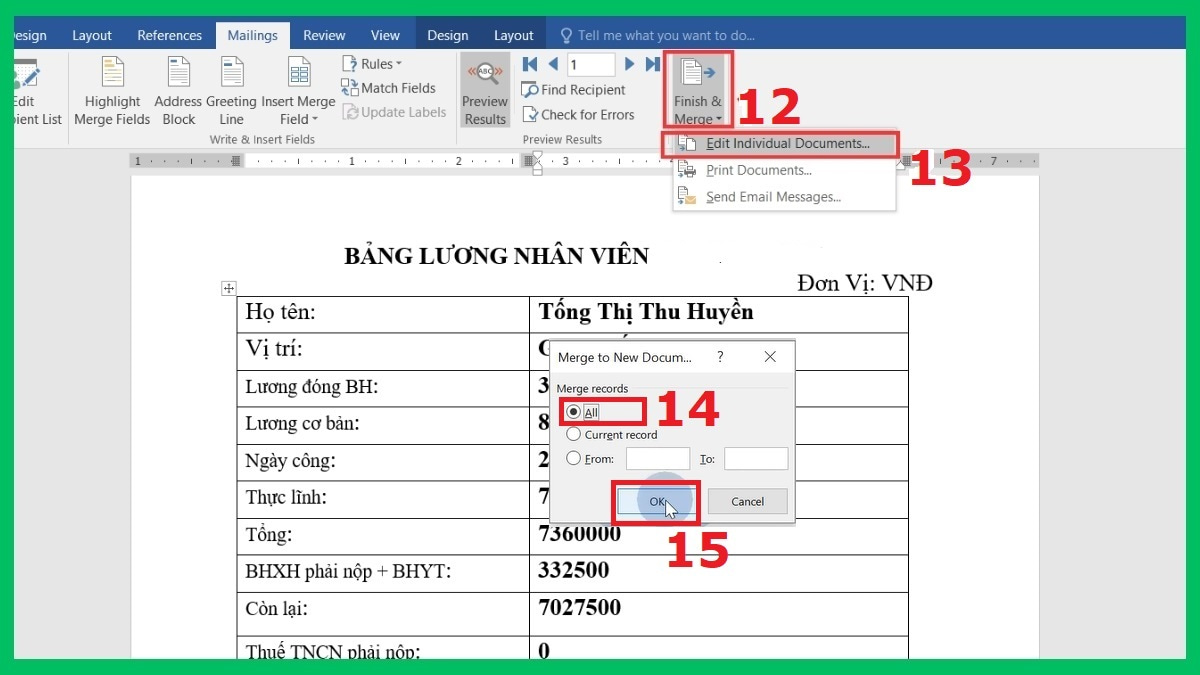This screenshot has width=1200, height=675.
Task: Select the All merge records option
Action: pos(574,411)
